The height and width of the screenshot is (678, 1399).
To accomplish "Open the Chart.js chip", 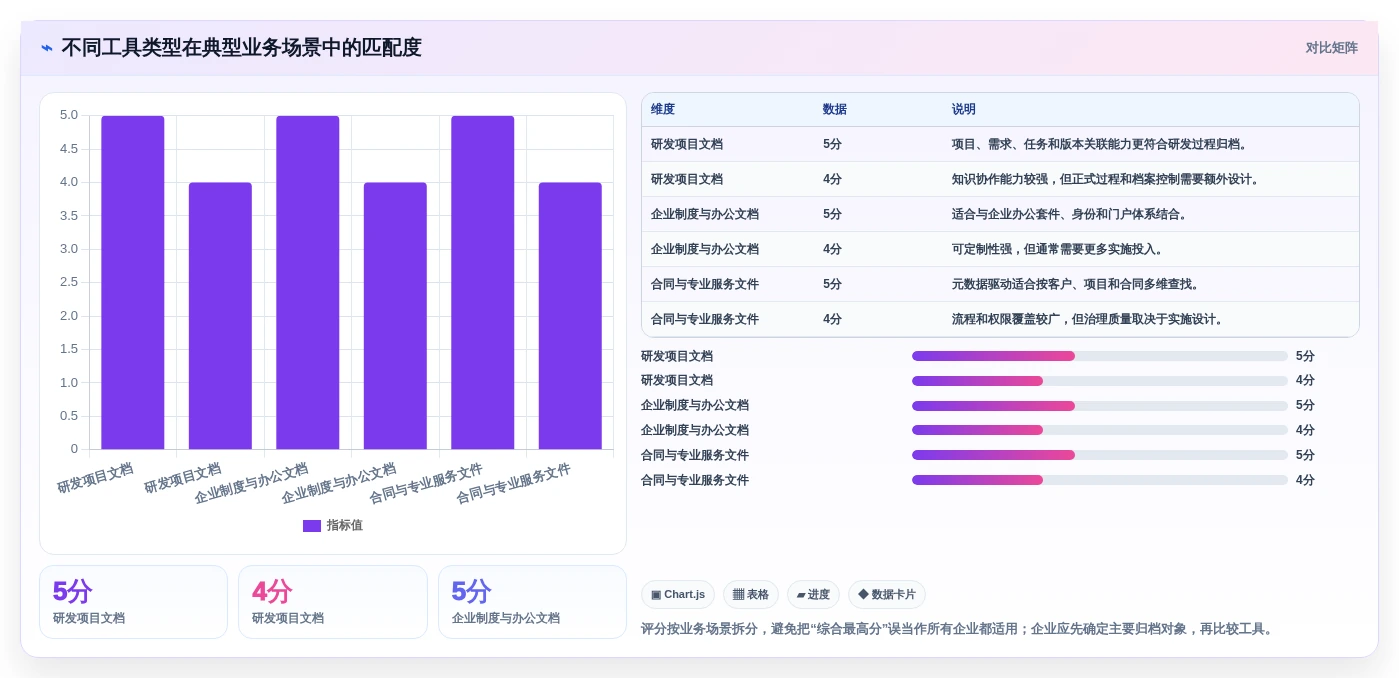I will (678, 595).
